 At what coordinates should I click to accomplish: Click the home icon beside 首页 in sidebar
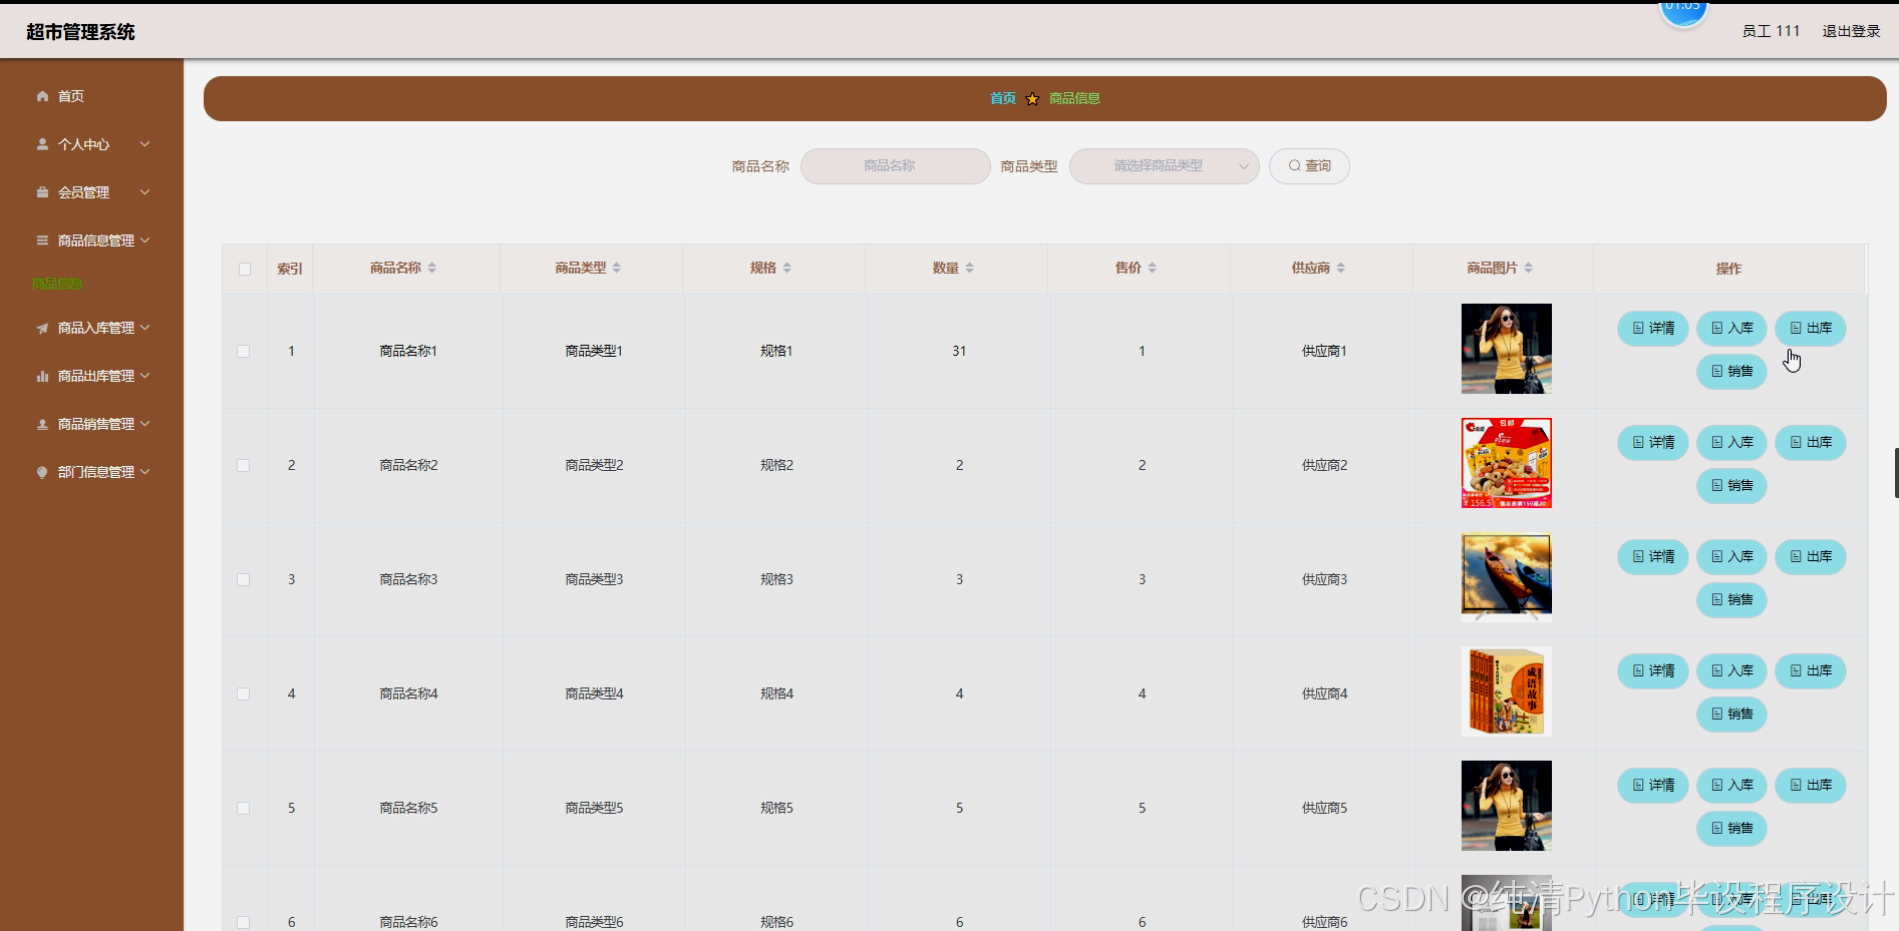[42, 96]
